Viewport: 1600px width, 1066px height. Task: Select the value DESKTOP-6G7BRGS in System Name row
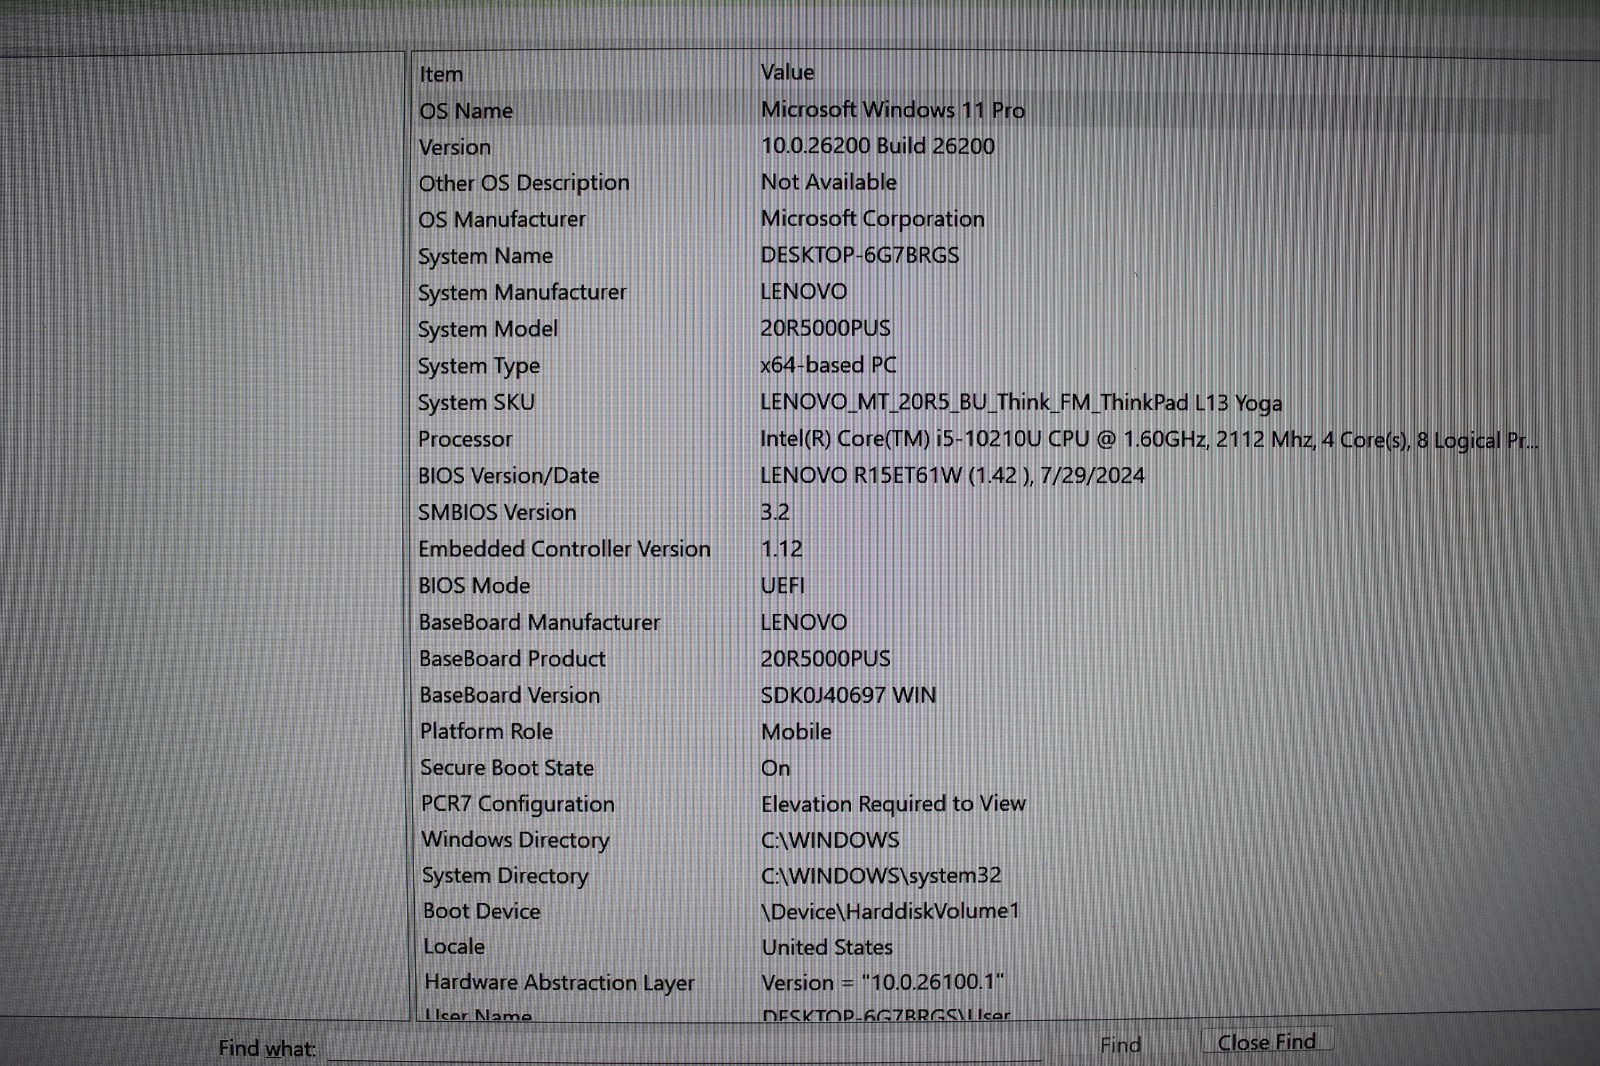pyautogui.click(x=859, y=255)
